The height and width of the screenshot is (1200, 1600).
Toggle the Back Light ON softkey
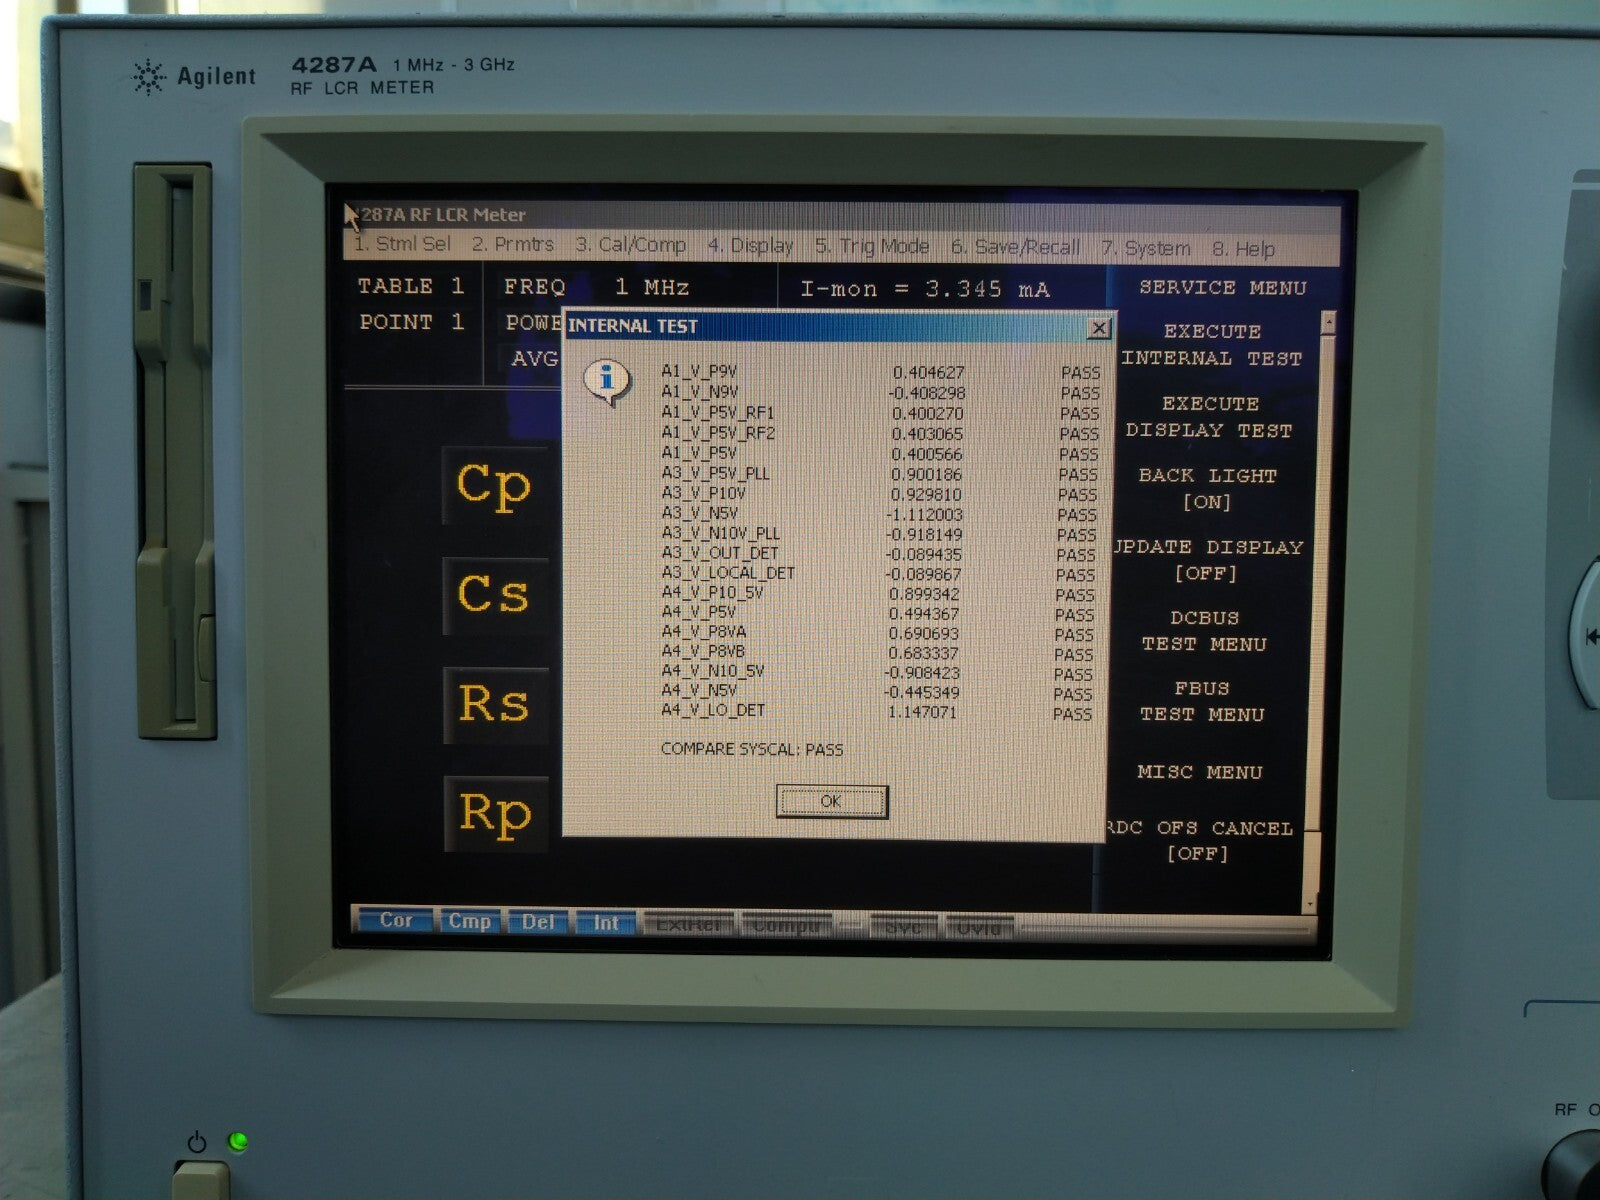[x=1207, y=489]
